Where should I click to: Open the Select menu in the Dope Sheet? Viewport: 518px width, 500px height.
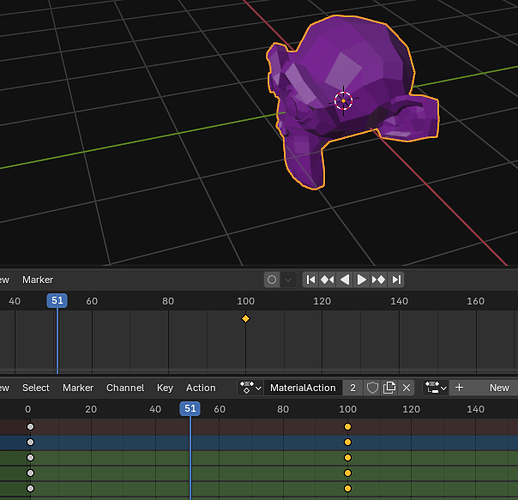[36, 388]
